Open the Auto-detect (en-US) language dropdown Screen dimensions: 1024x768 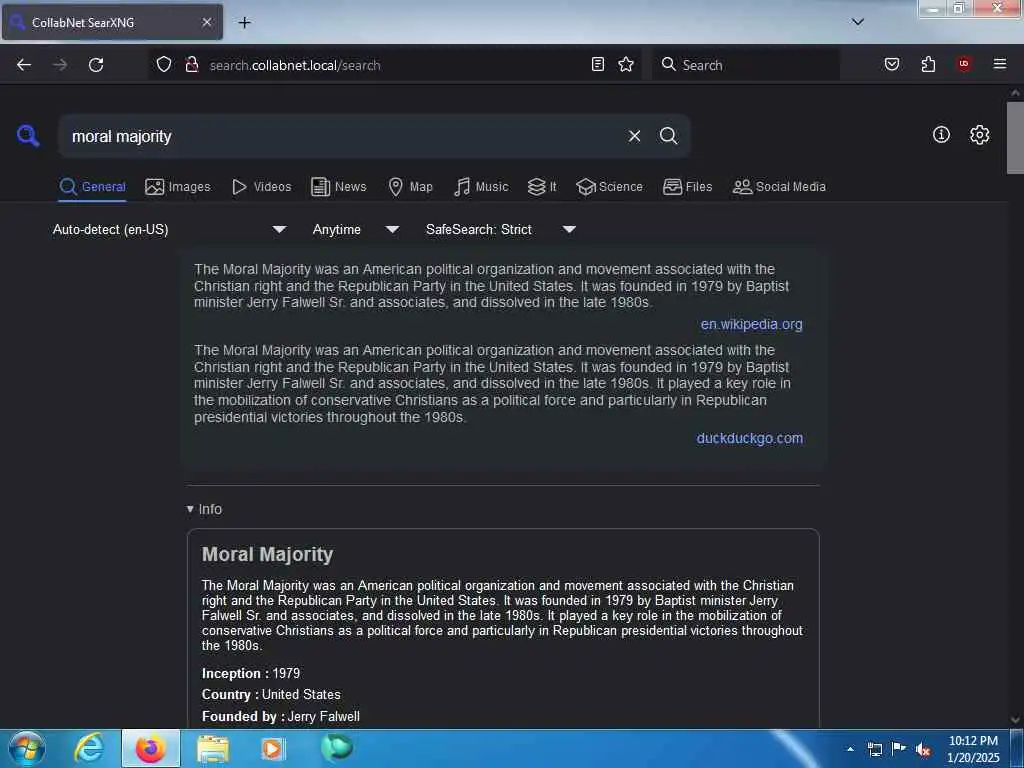click(x=169, y=229)
